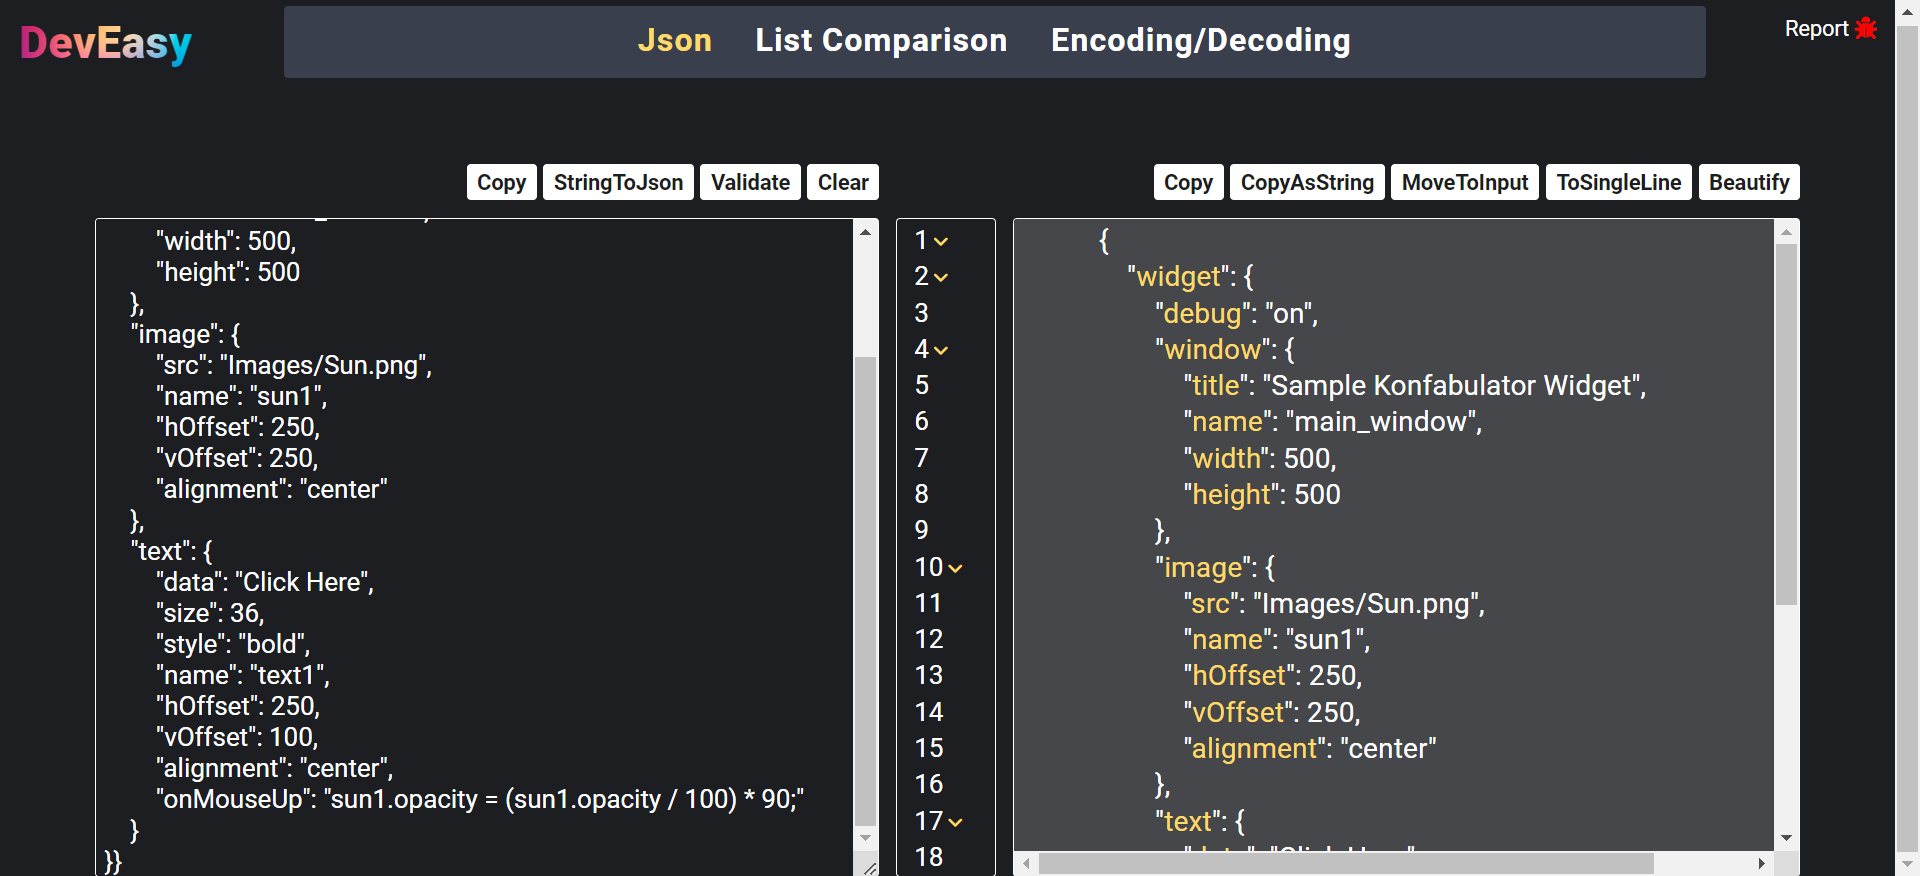
Task: Collapse the window block at line 4
Action: [941, 351]
